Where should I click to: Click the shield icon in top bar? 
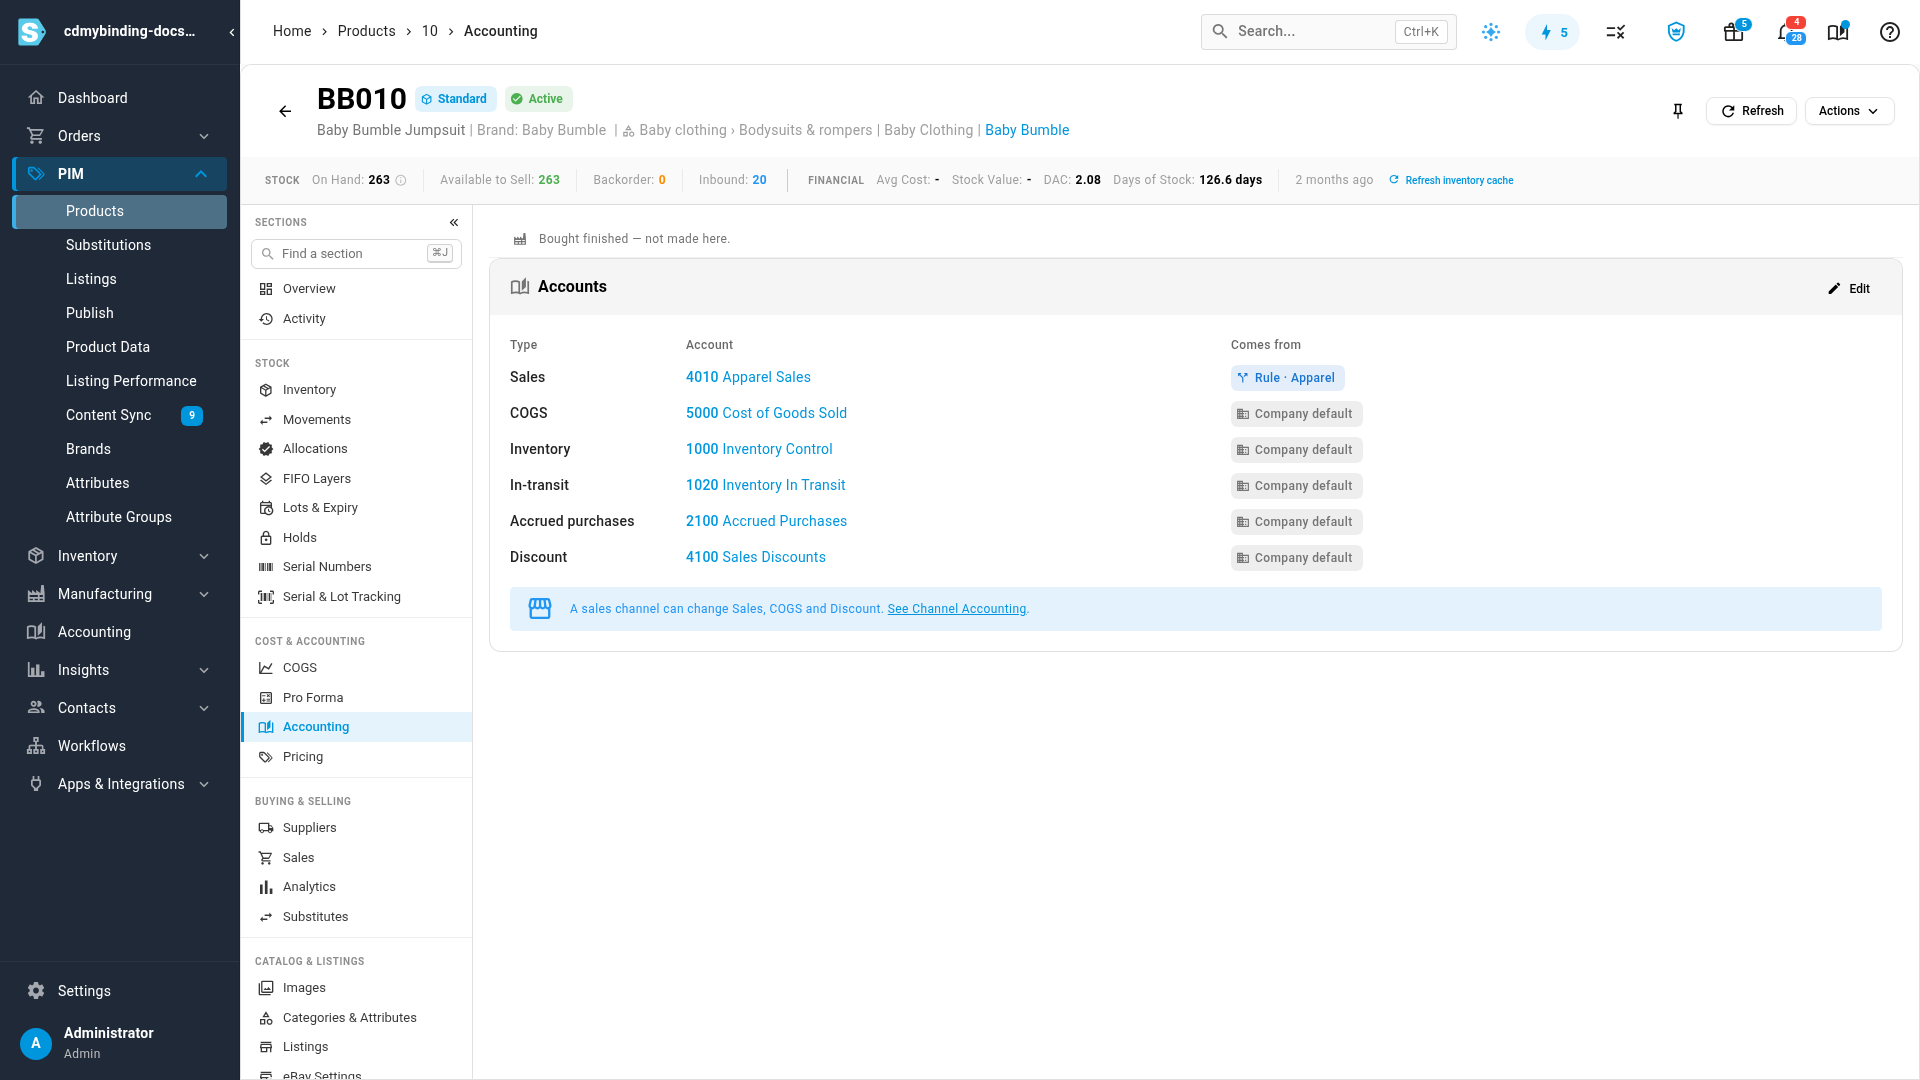1676,32
